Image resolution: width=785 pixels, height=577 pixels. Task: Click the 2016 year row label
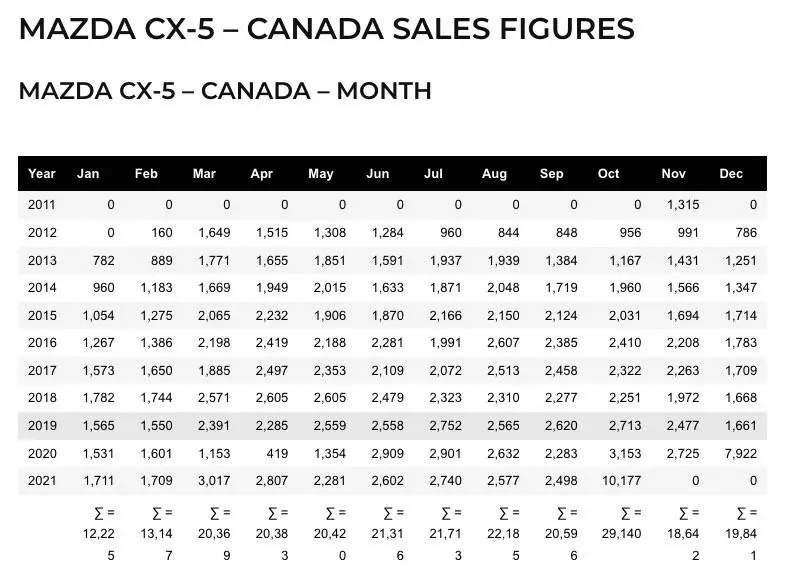click(42, 343)
